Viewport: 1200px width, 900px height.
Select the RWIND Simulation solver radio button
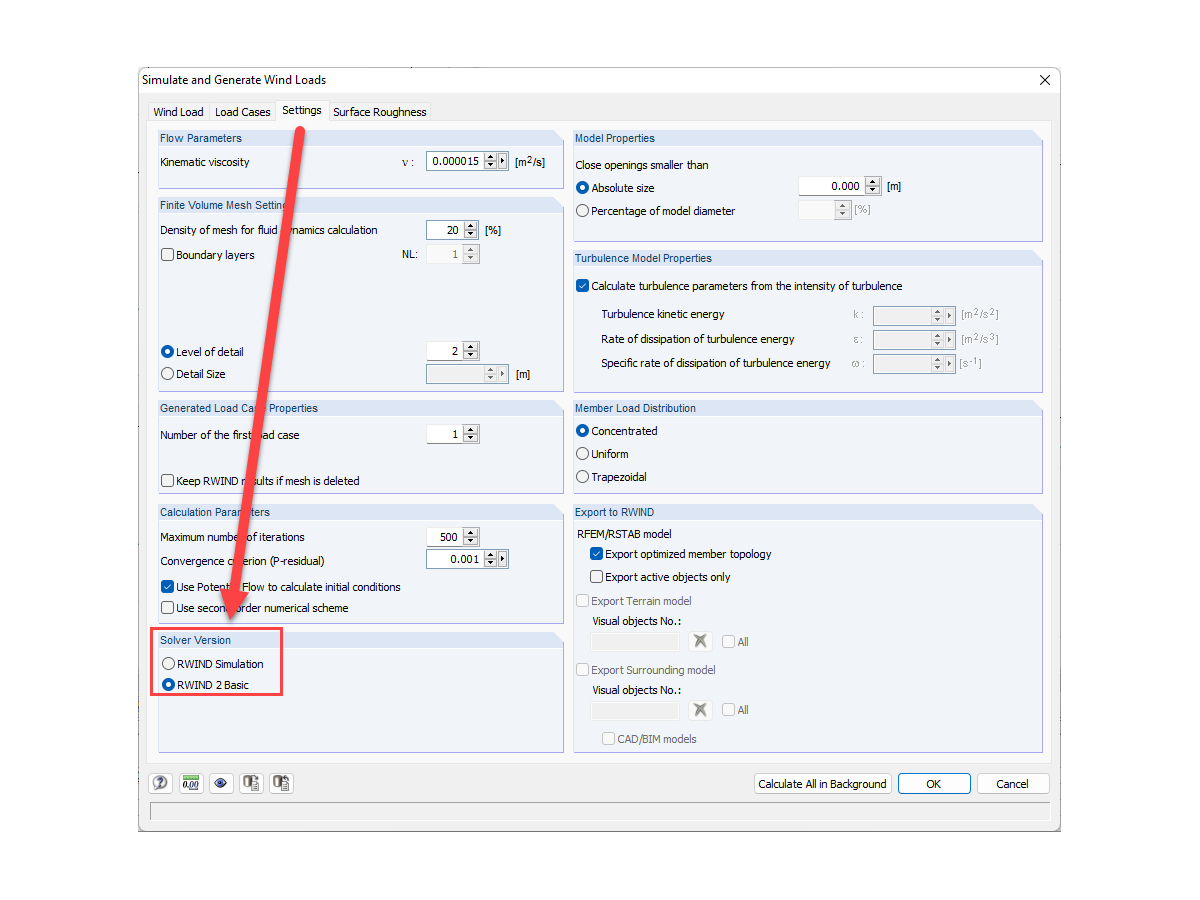click(x=168, y=664)
